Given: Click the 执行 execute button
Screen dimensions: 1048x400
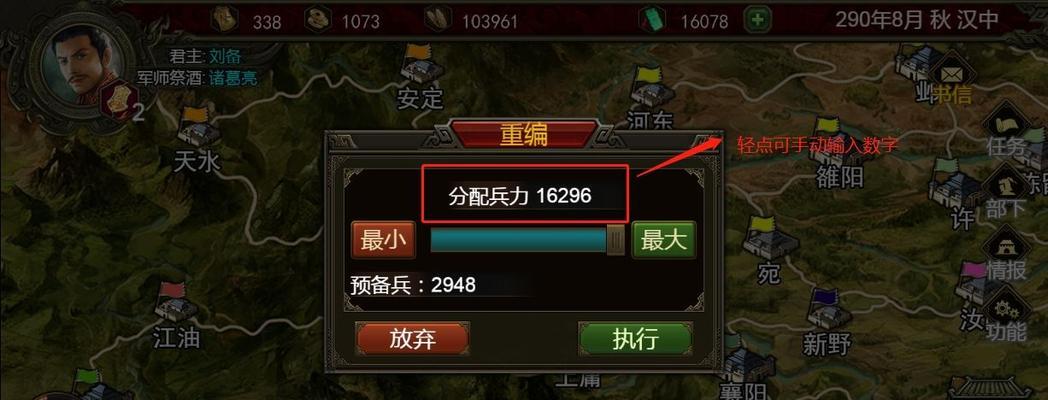Looking at the screenshot, I should (635, 338).
